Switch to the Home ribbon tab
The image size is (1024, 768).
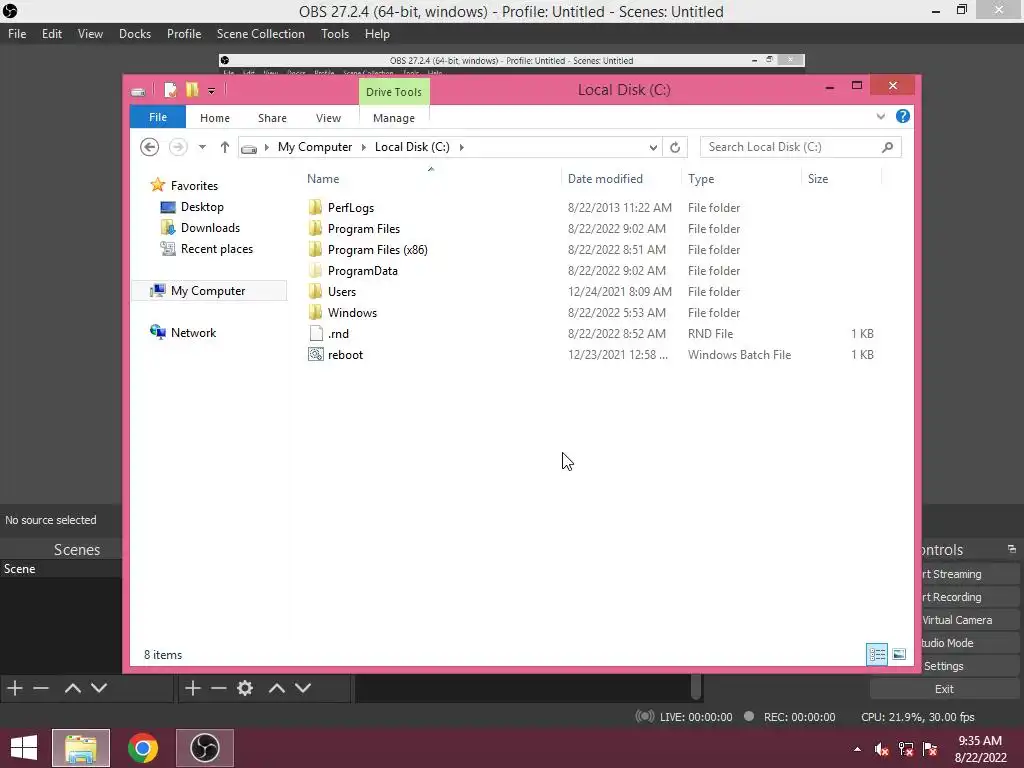215,118
